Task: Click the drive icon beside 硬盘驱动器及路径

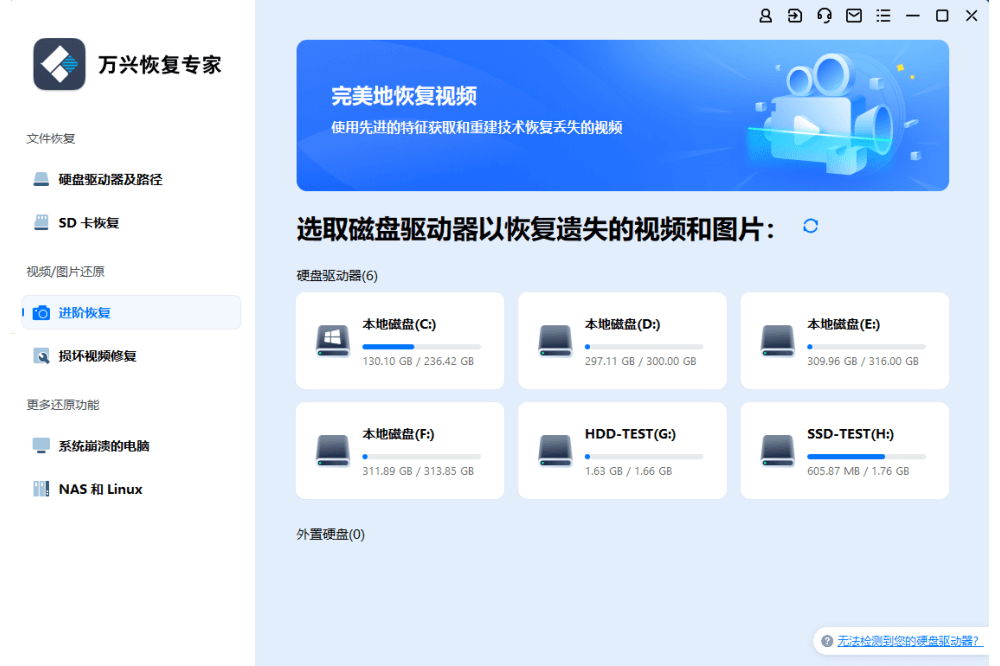Action: [41, 179]
